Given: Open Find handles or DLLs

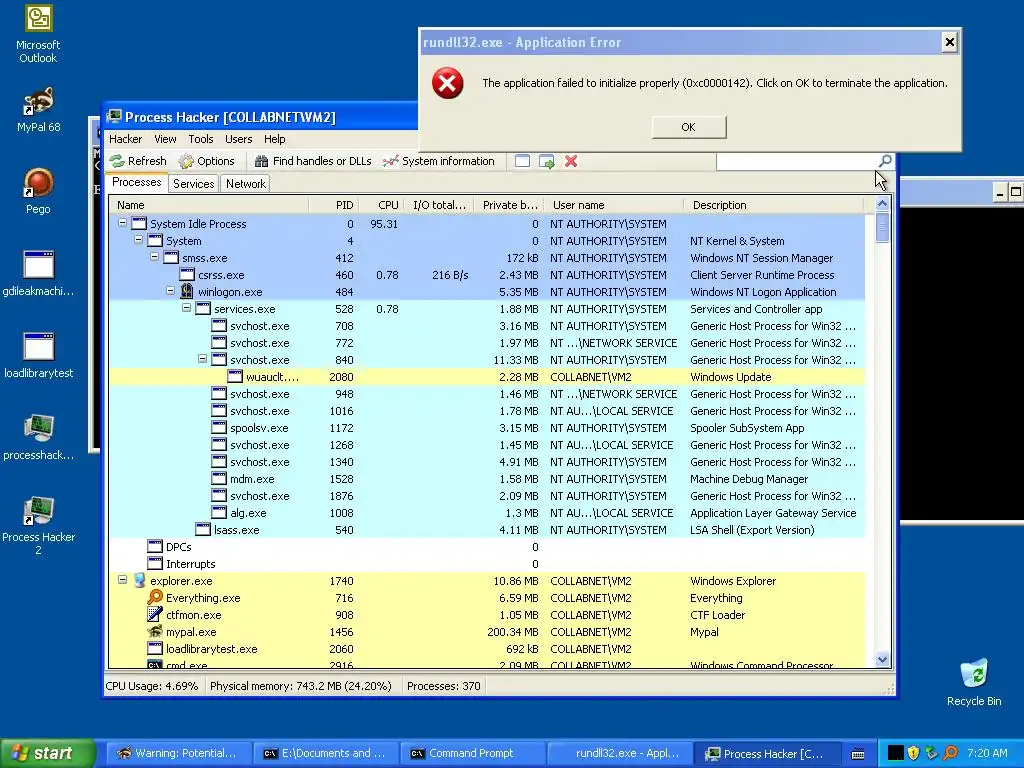Looking at the screenshot, I should [x=313, y=161].
